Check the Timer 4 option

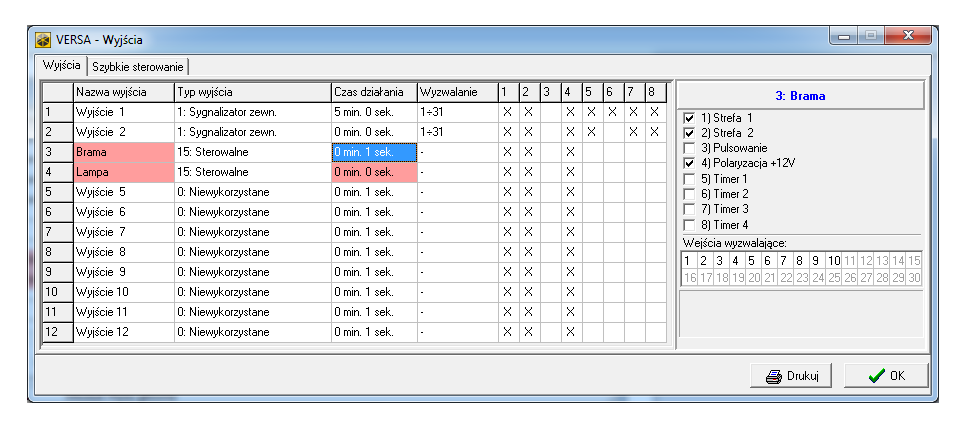[x=688, y=225]
